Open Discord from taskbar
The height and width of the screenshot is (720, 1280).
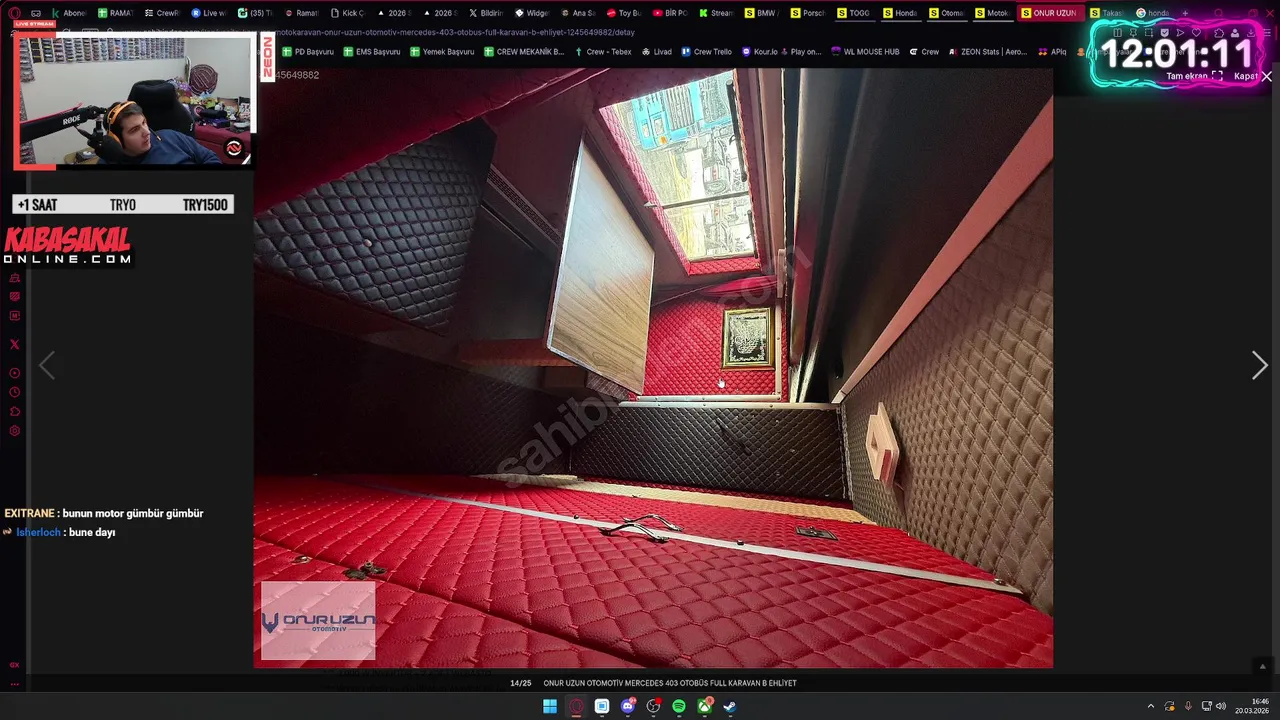pos(628,706)
